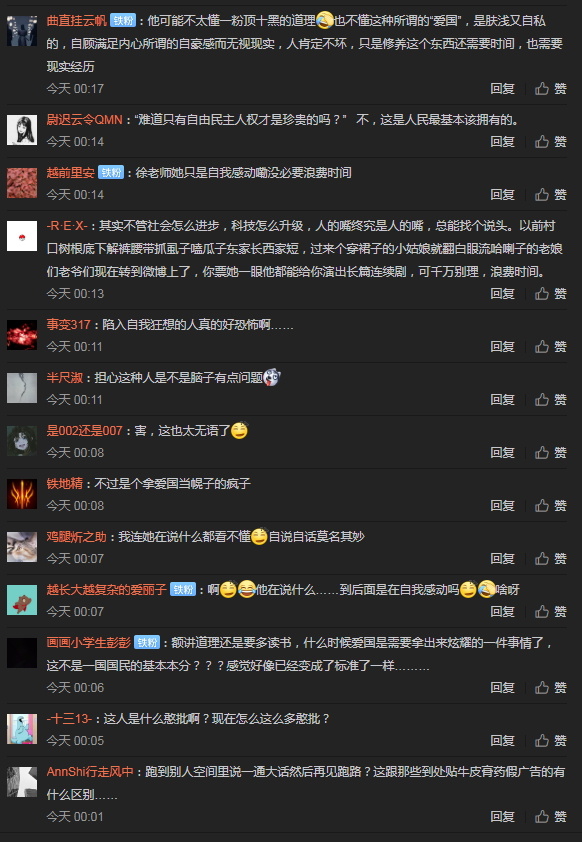Reply to 是002还是007's comment

503,453
